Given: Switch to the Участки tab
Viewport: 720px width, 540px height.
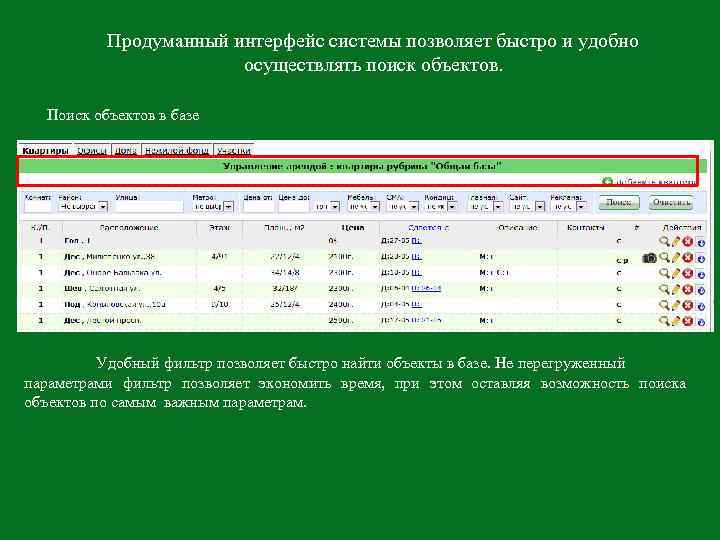Looking at the screenshot, I should (x=234, y=151).
